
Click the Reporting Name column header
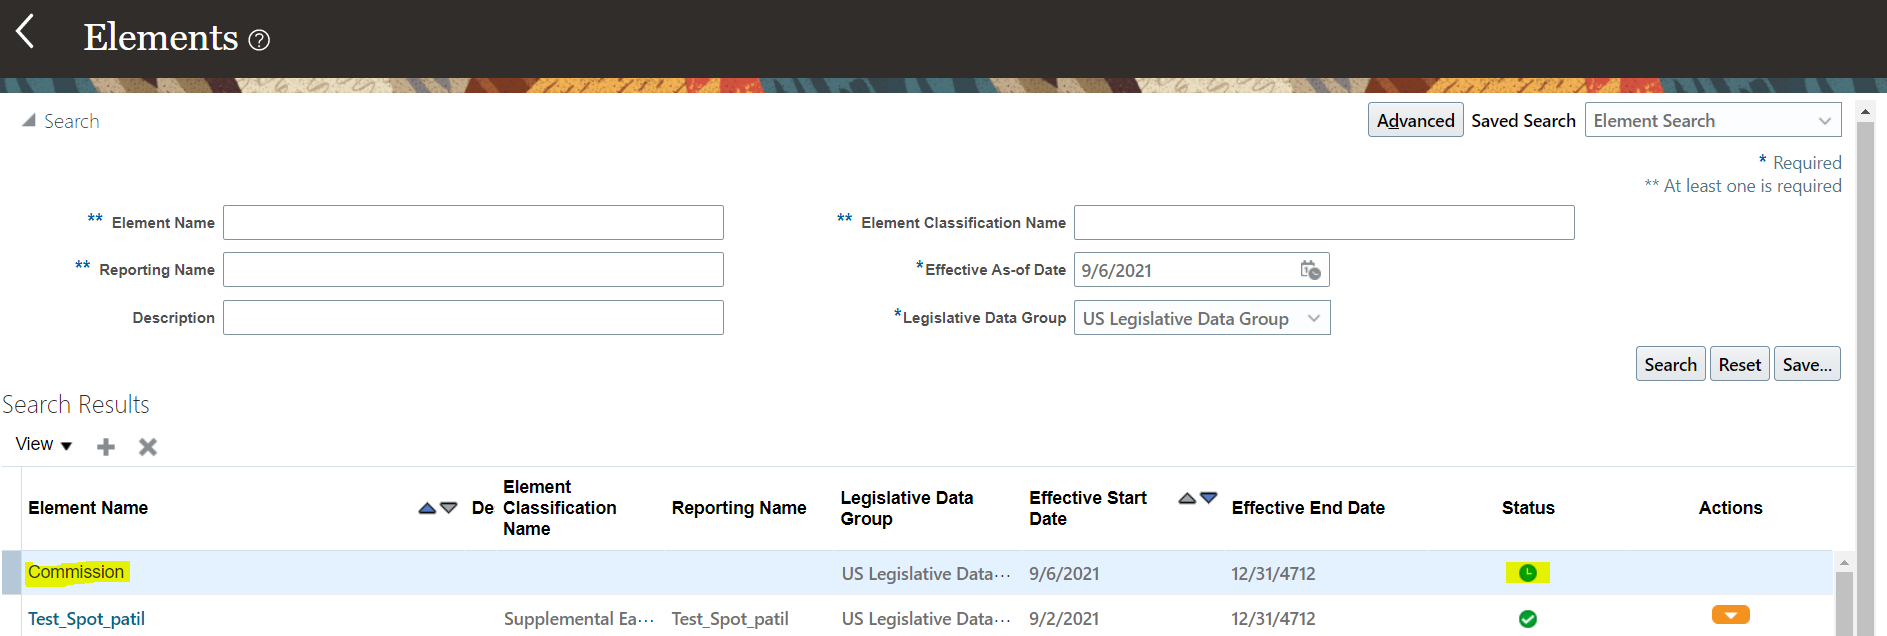(x=739, y=508)
